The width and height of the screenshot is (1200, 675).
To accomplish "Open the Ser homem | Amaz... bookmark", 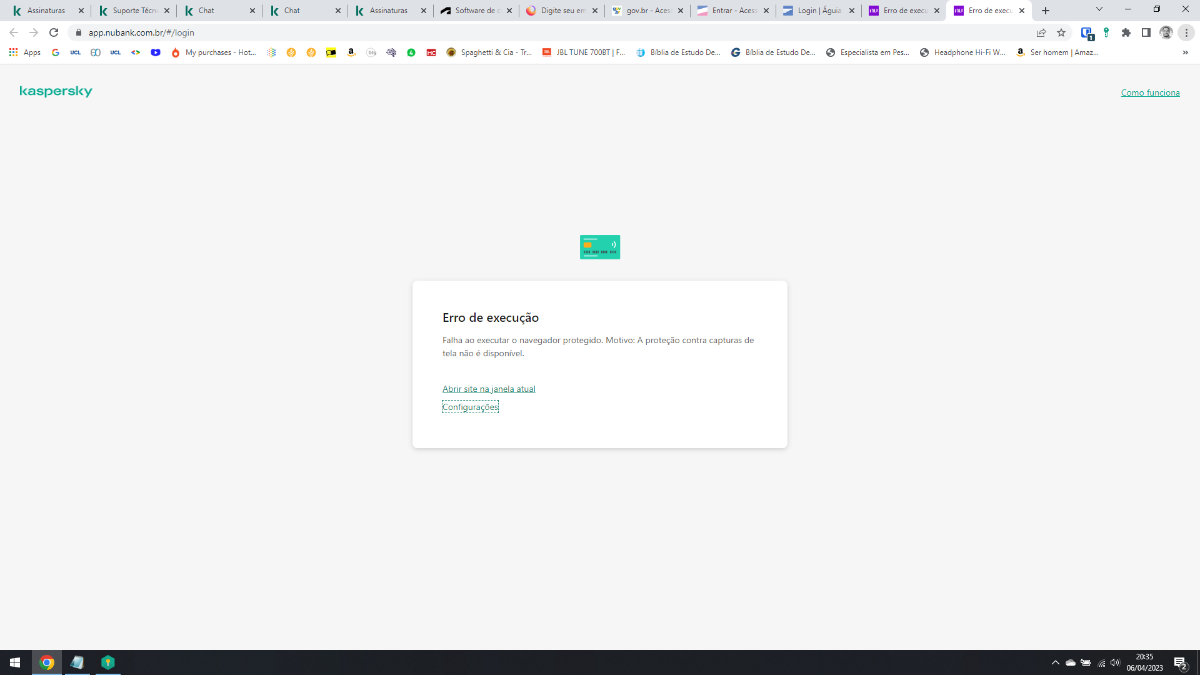I will tap(1057, 52).
